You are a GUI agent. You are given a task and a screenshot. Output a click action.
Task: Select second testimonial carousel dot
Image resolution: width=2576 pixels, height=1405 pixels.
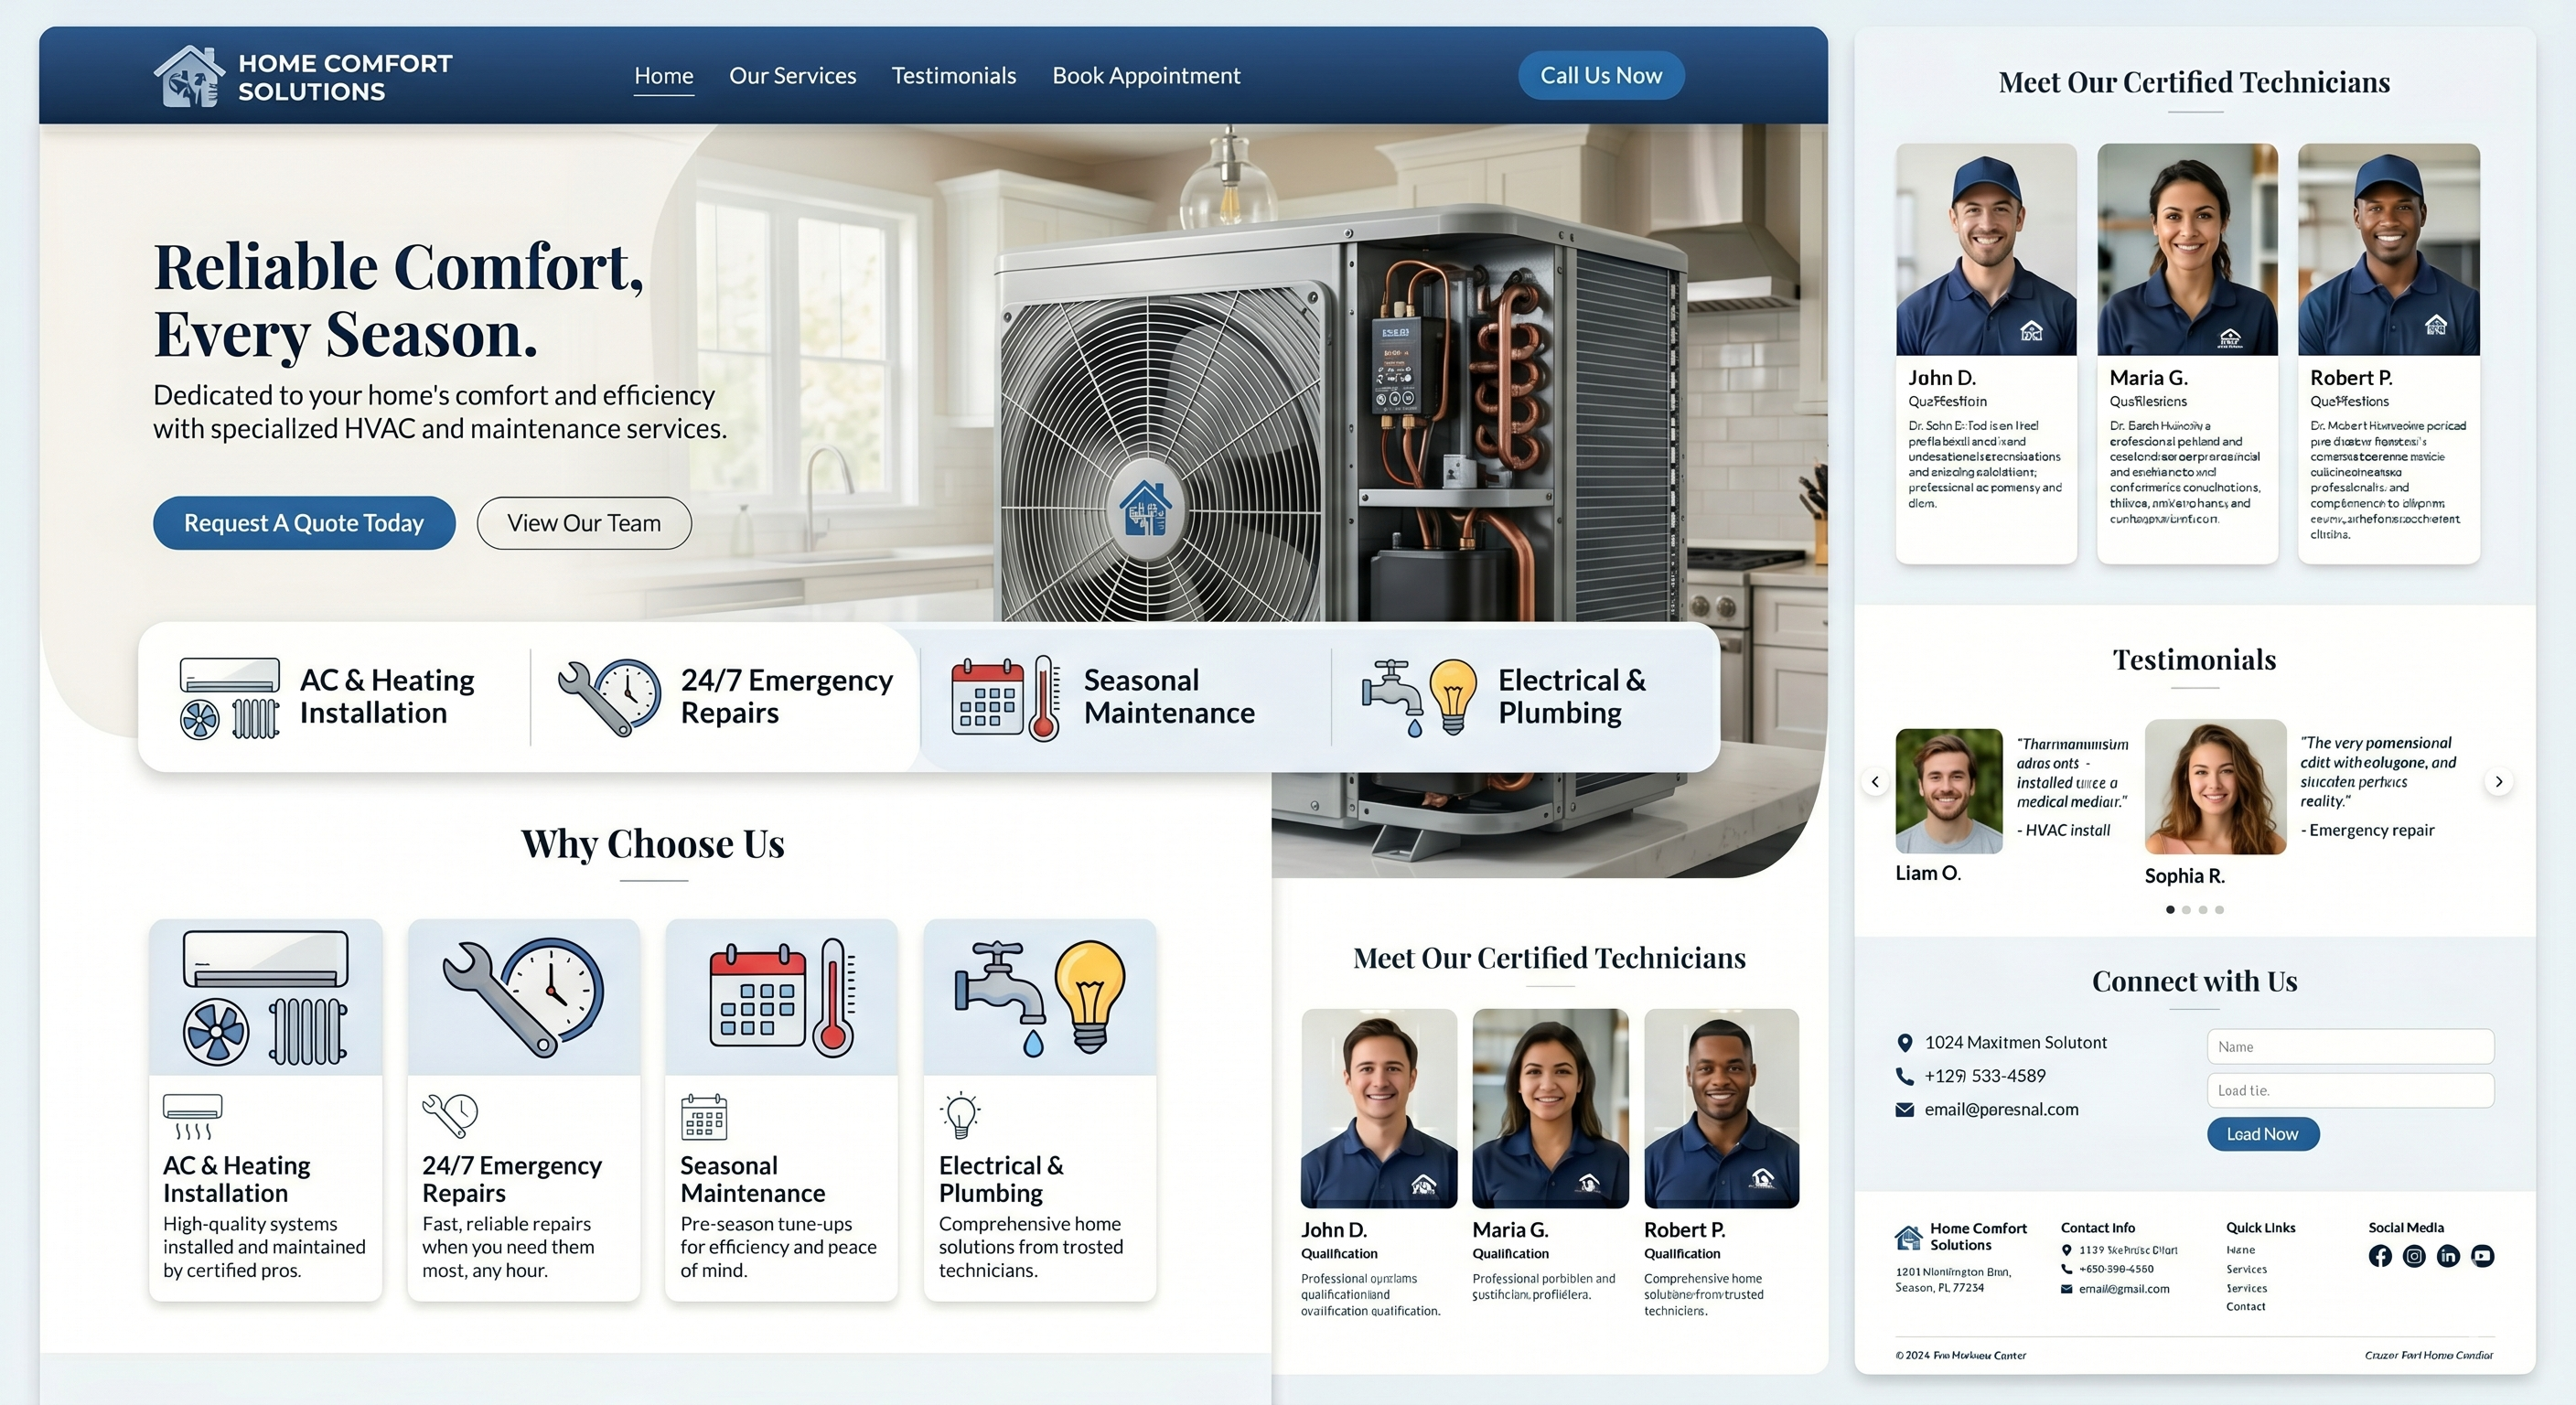tap(2187, 910)
